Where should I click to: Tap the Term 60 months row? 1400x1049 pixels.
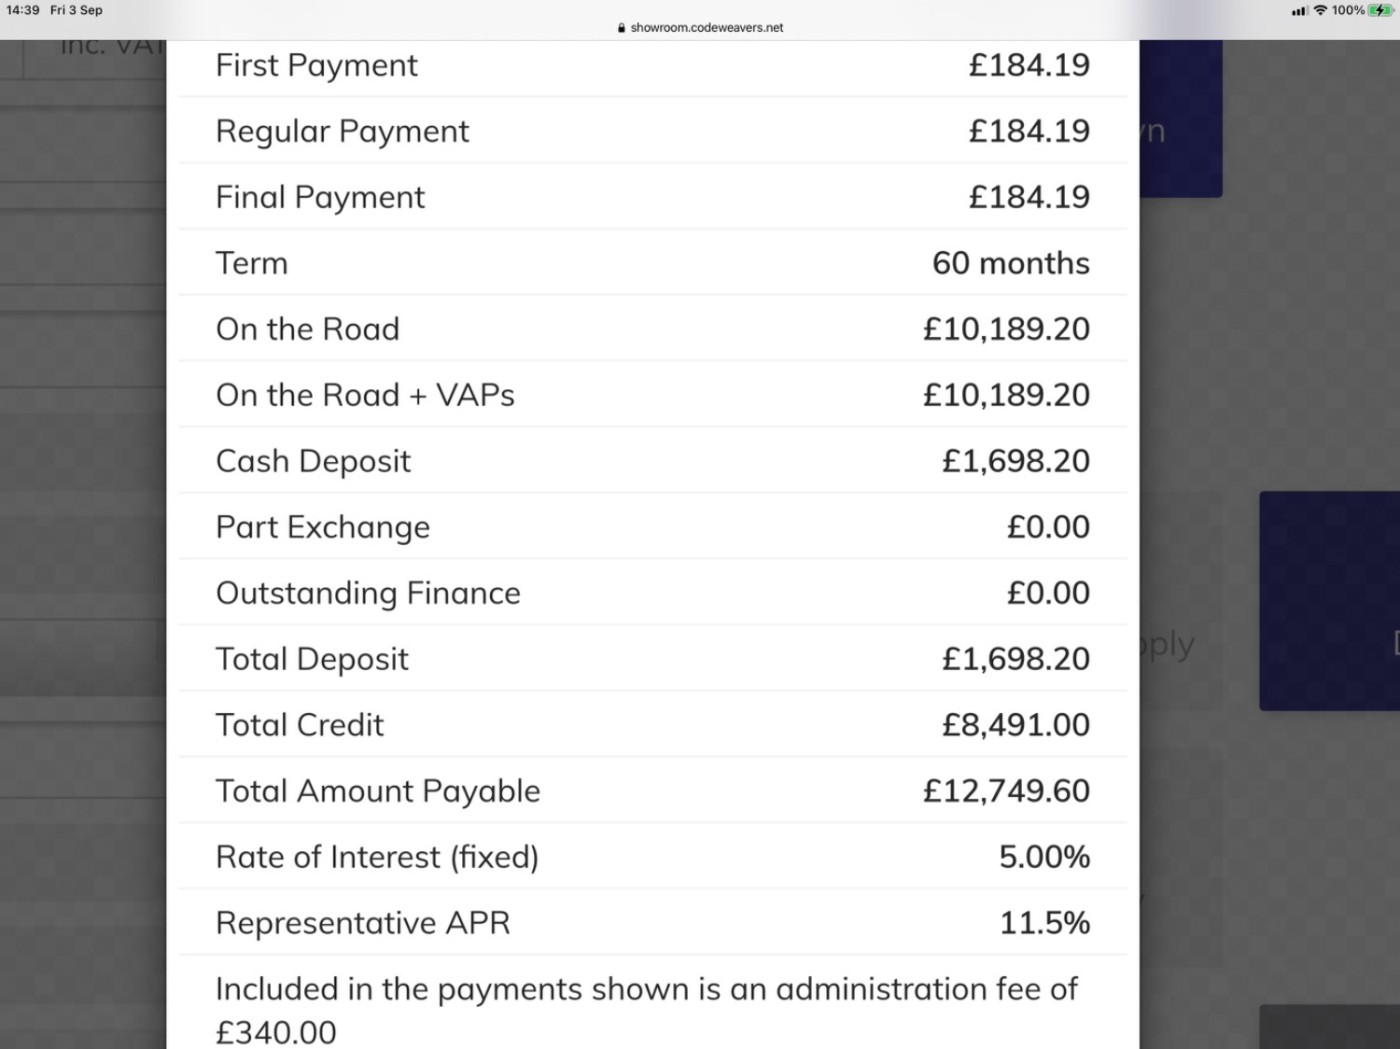pyautogui.click(x=652, y=263)
